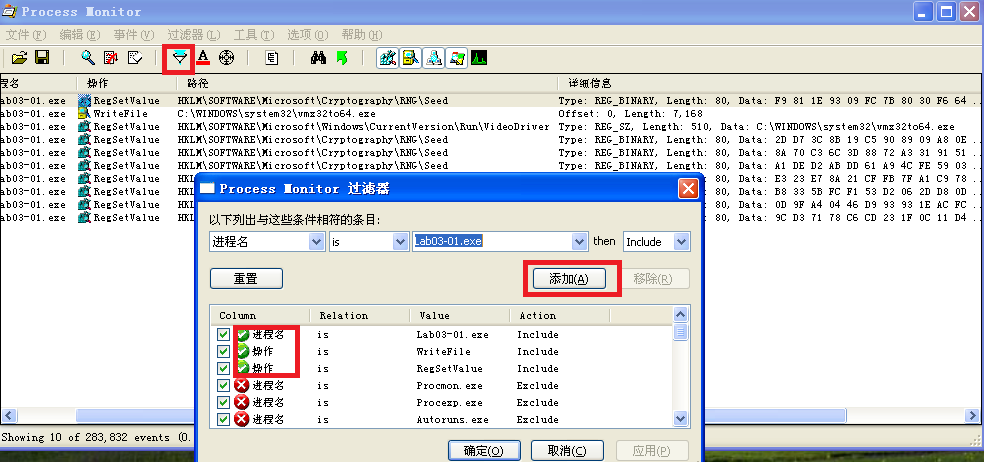
Task: Click 'Offset: 0, Length: 7,168' detail
Action: (631, 114)
